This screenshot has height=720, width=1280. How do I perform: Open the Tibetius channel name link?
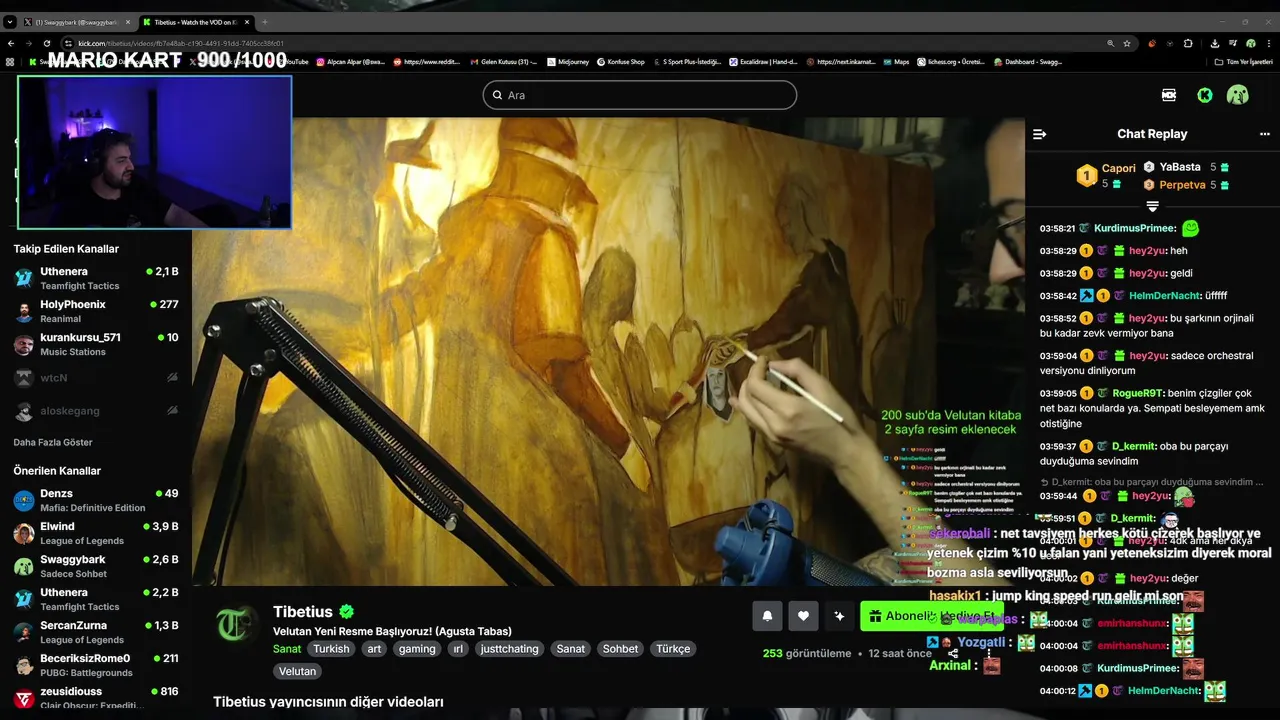(303, 612)
